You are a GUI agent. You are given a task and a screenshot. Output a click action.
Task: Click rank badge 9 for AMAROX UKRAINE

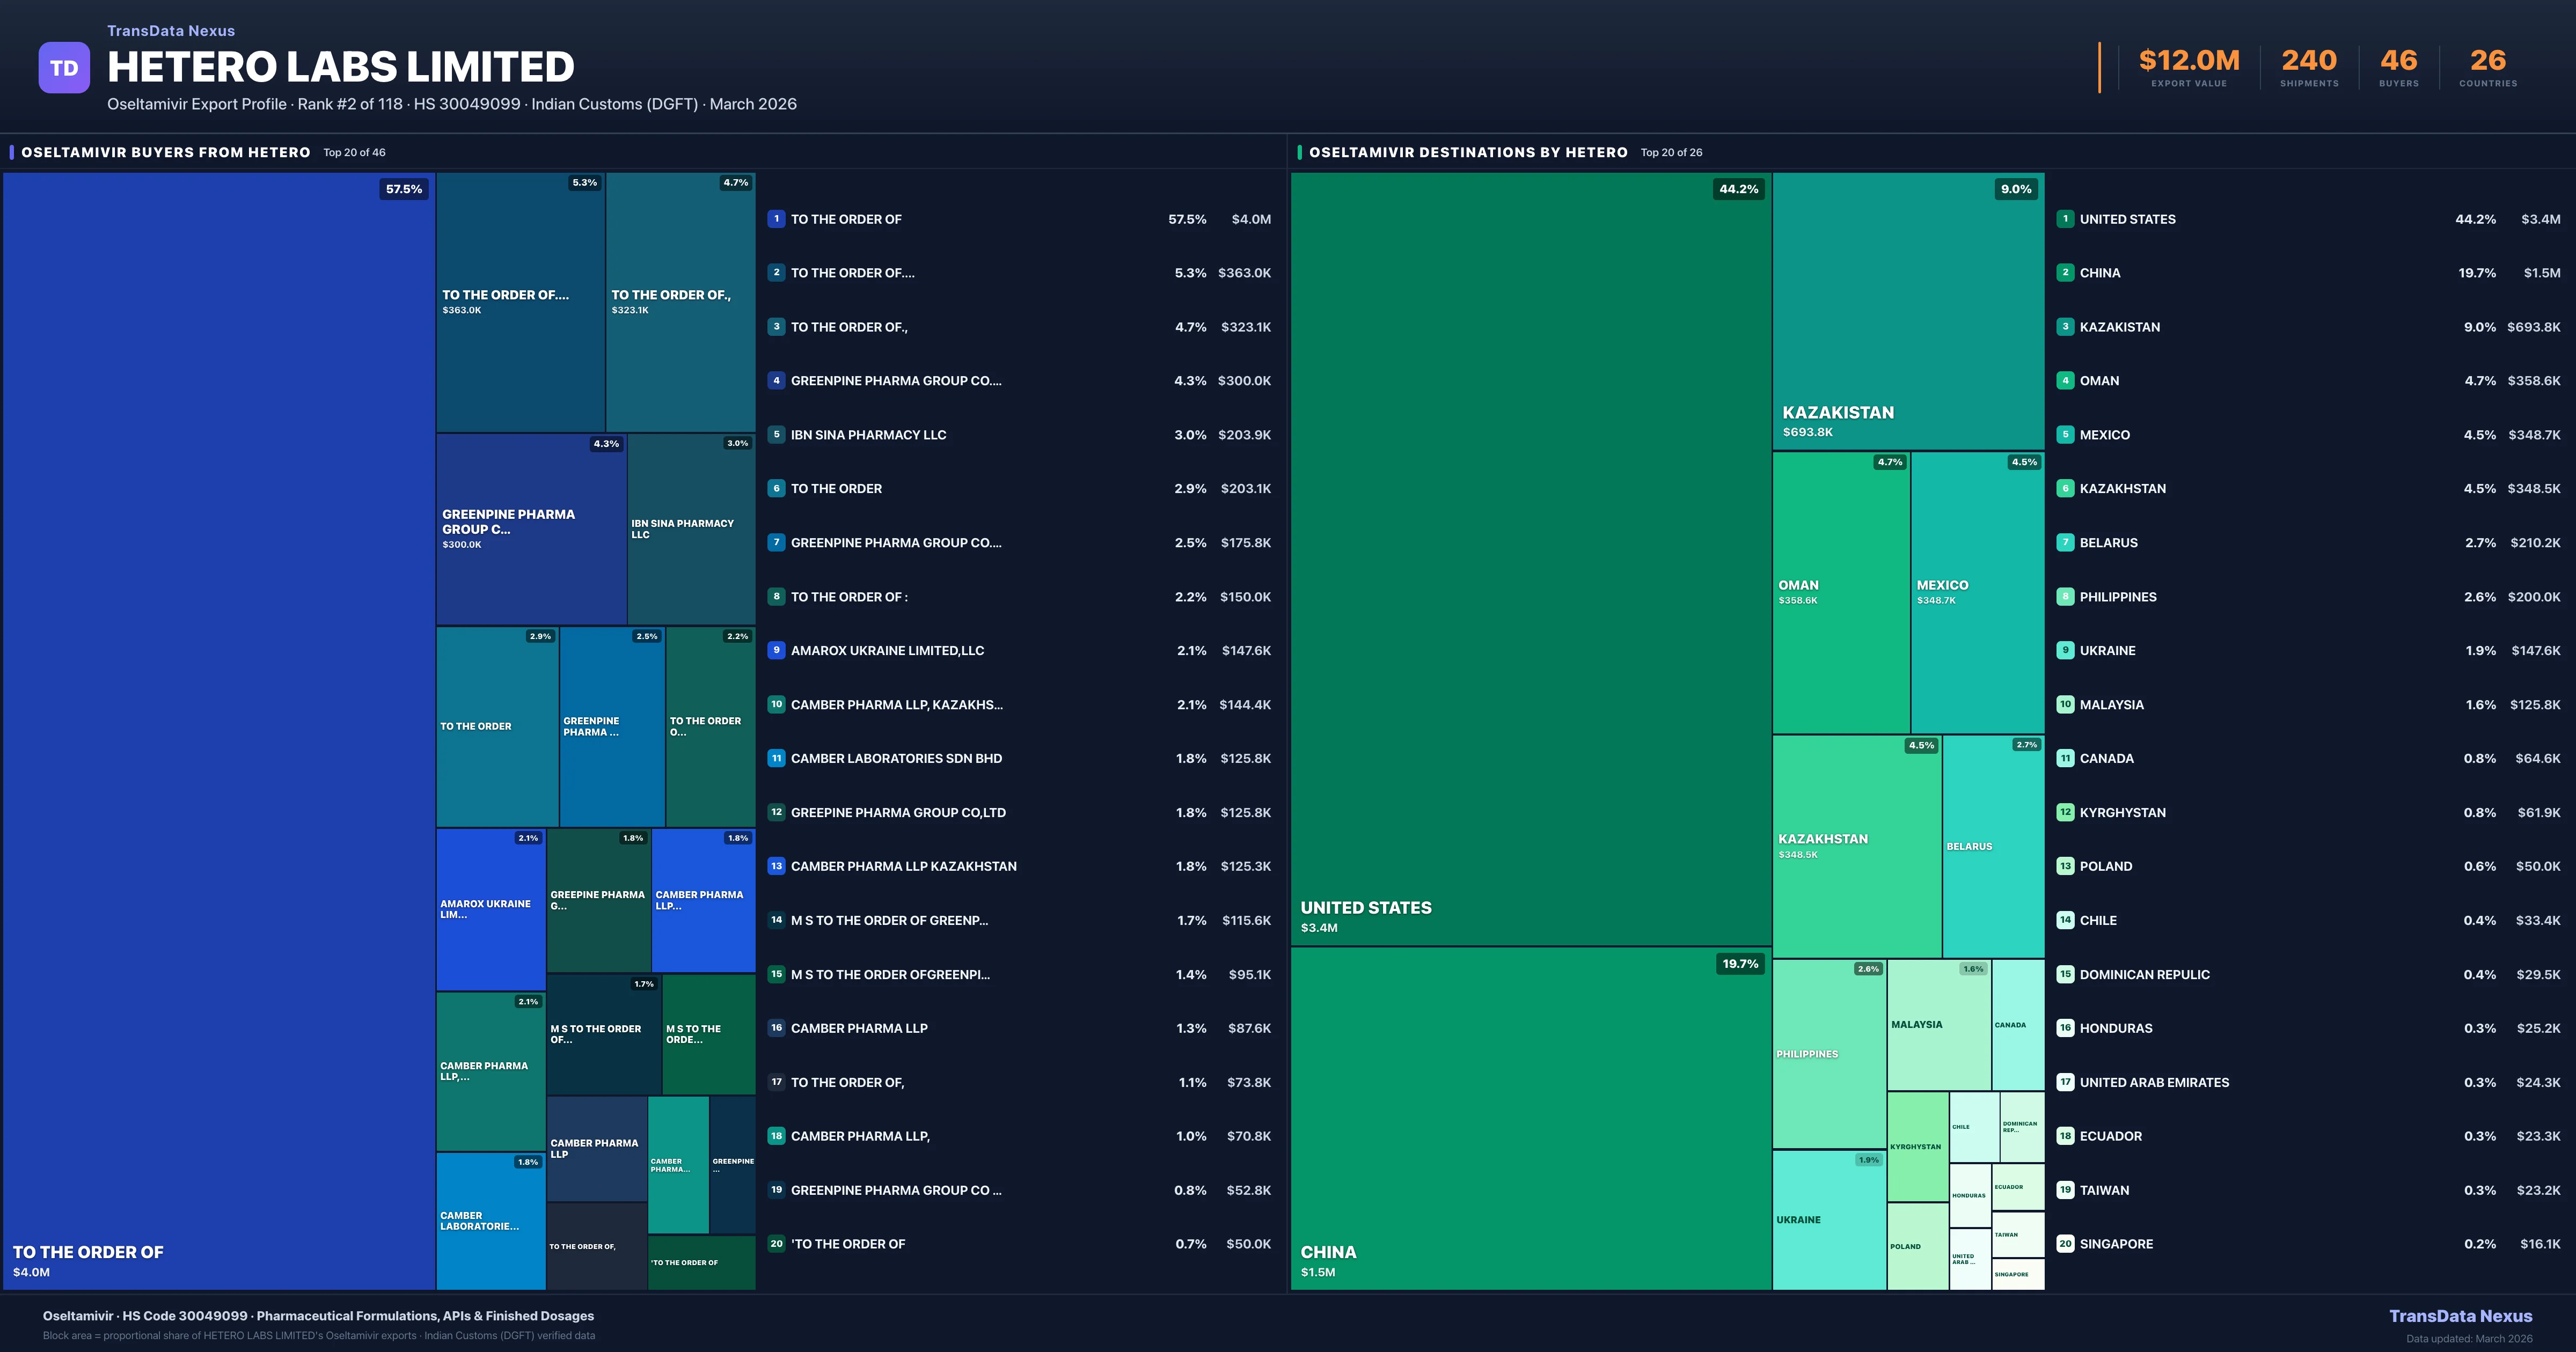point(776,650)
